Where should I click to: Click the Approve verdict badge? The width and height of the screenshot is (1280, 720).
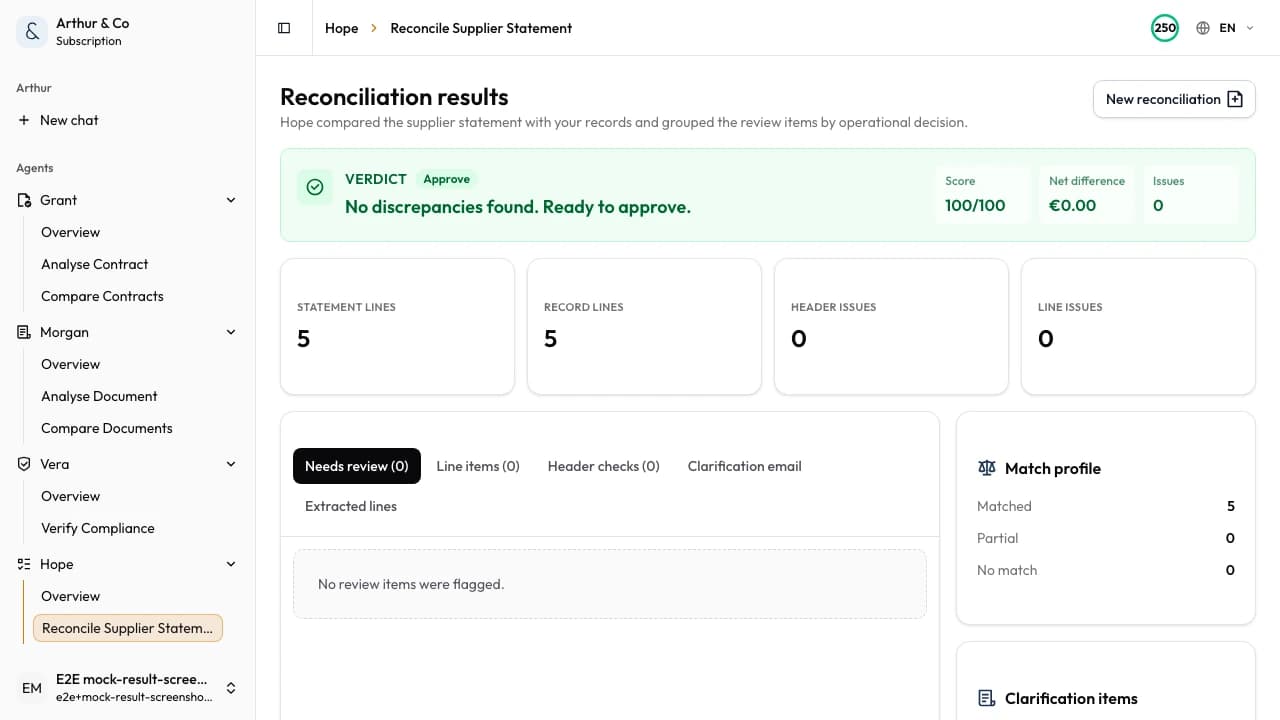[447, 179]
